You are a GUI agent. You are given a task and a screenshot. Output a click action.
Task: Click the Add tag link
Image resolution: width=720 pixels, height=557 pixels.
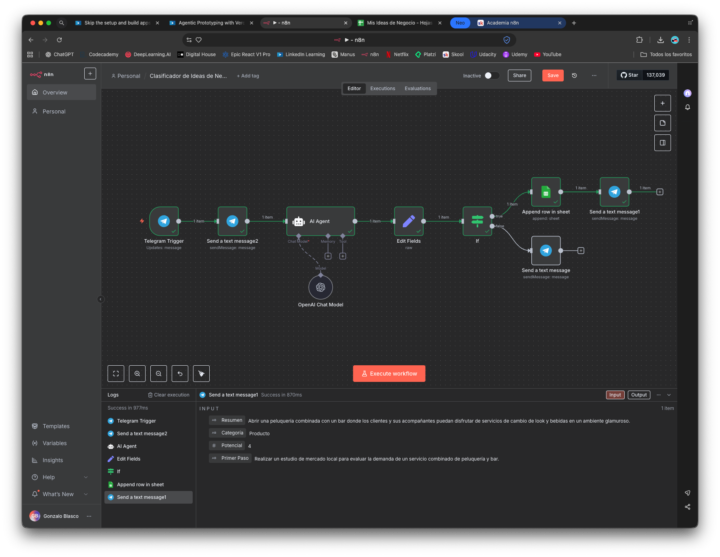[248, 76]
